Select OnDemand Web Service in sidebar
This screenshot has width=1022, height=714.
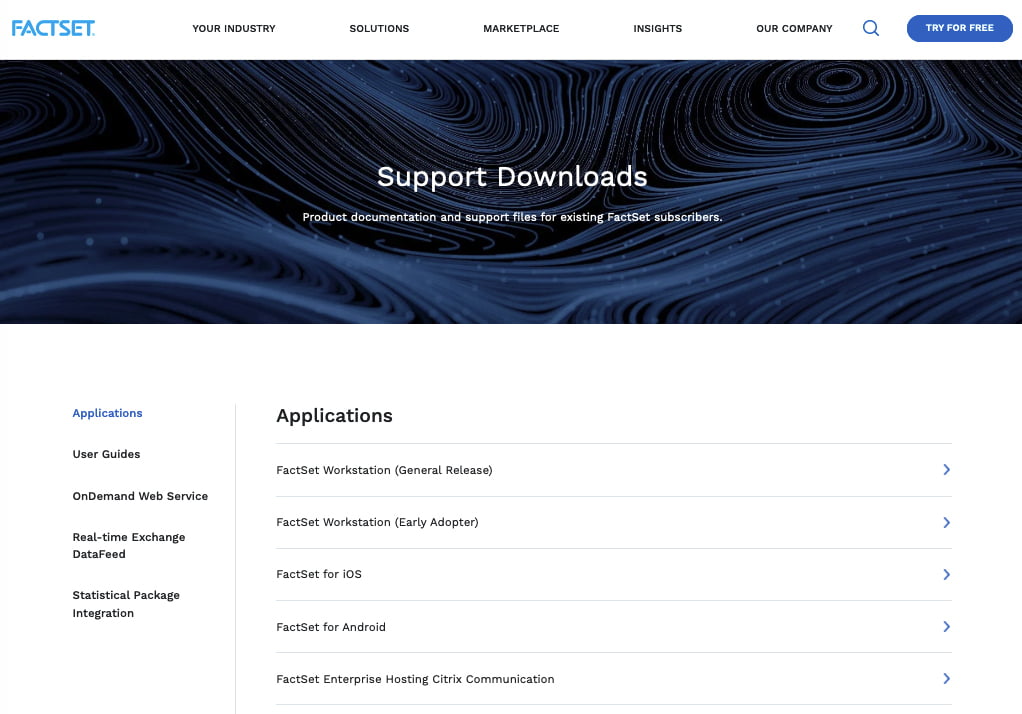[x=140, y=496]
